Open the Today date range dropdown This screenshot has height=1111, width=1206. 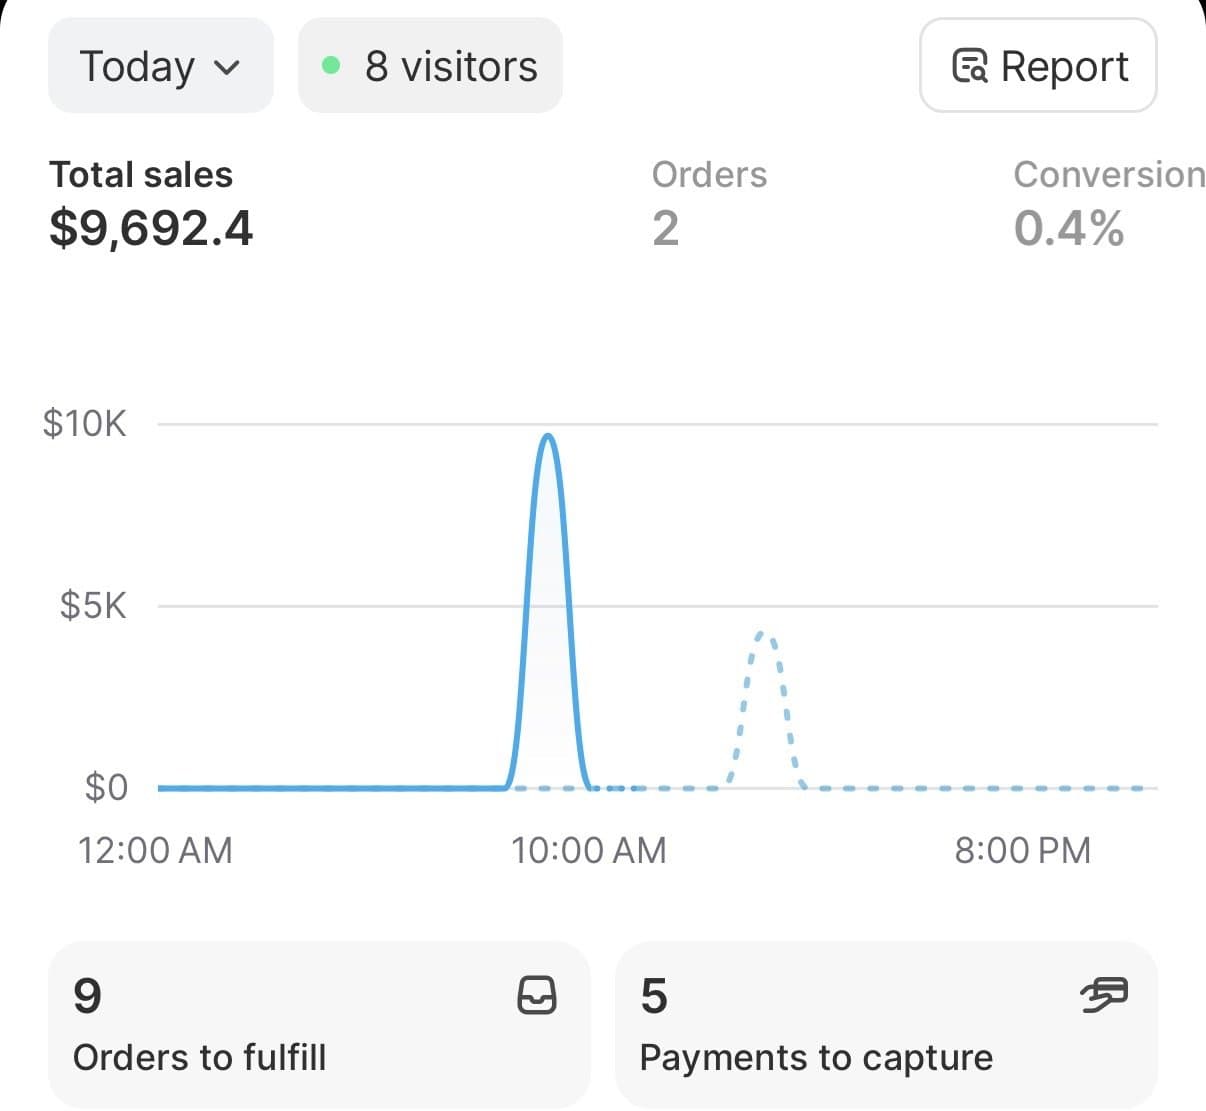click(x=159, y=66)
